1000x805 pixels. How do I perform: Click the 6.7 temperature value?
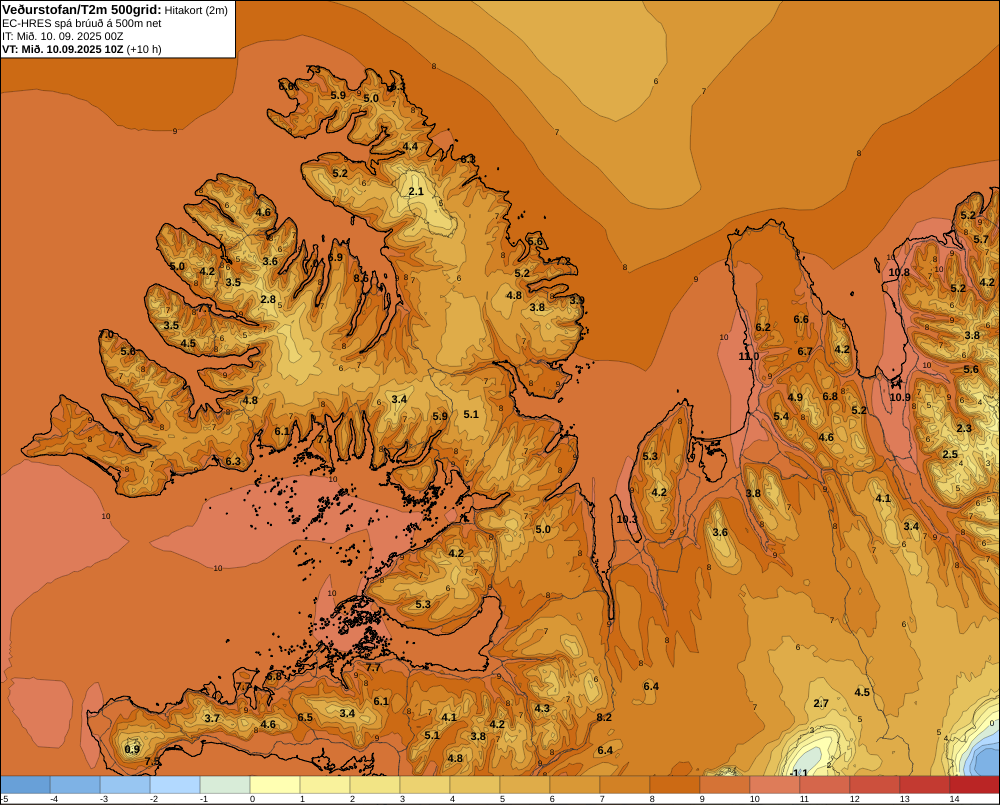point(805,351)
